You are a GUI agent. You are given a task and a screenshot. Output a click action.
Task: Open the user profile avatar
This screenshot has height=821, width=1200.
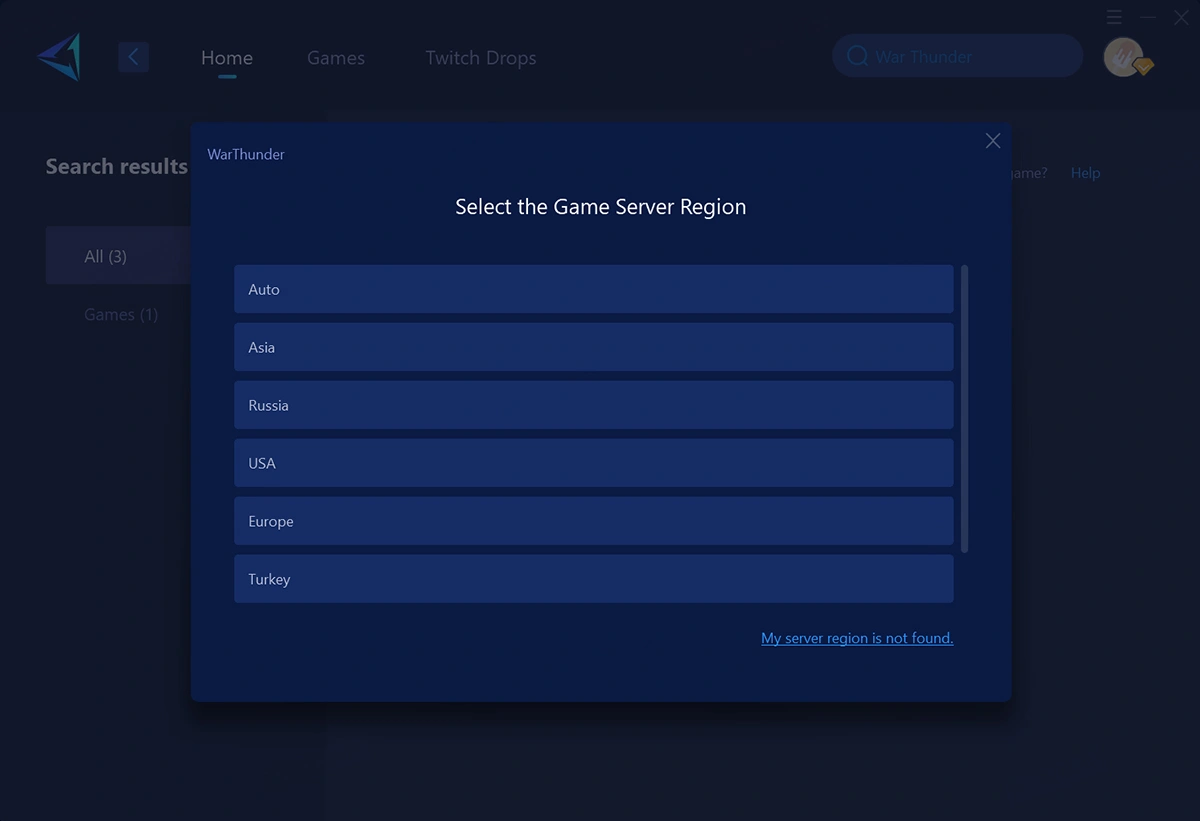pyautogui.click(x=1124, y=57)
